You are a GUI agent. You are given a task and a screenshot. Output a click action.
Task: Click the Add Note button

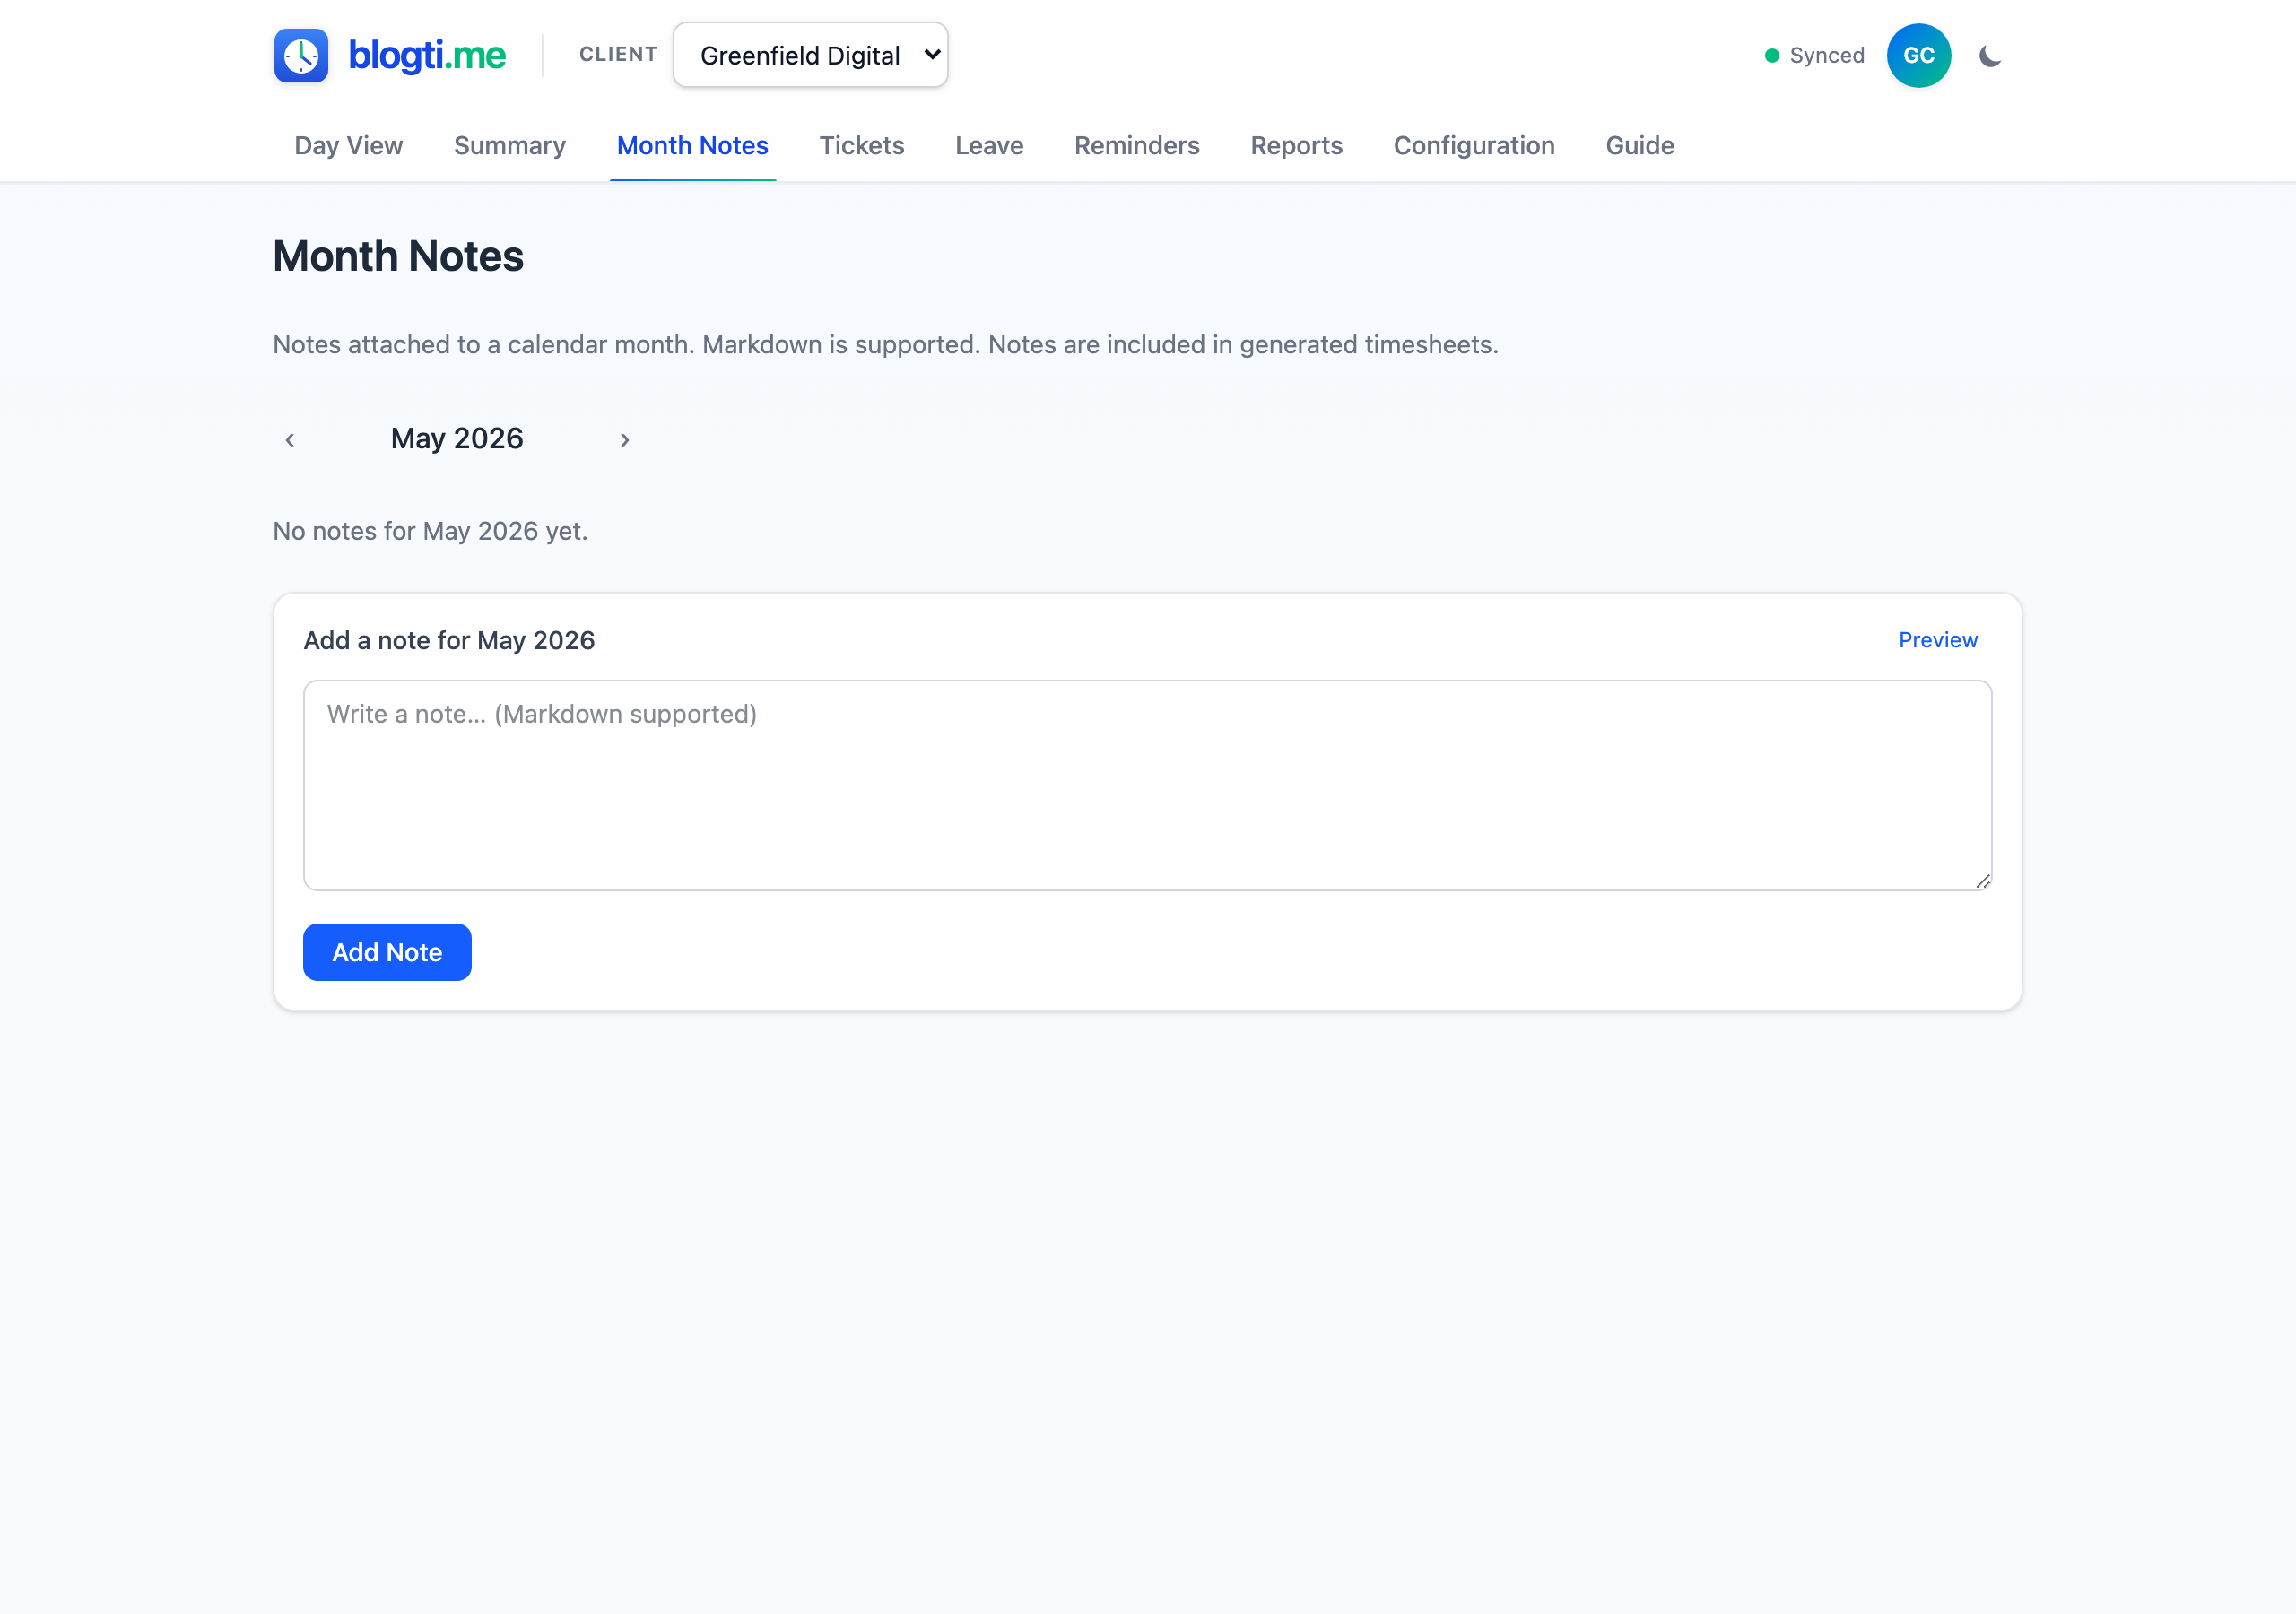click(x=387, y=952)
